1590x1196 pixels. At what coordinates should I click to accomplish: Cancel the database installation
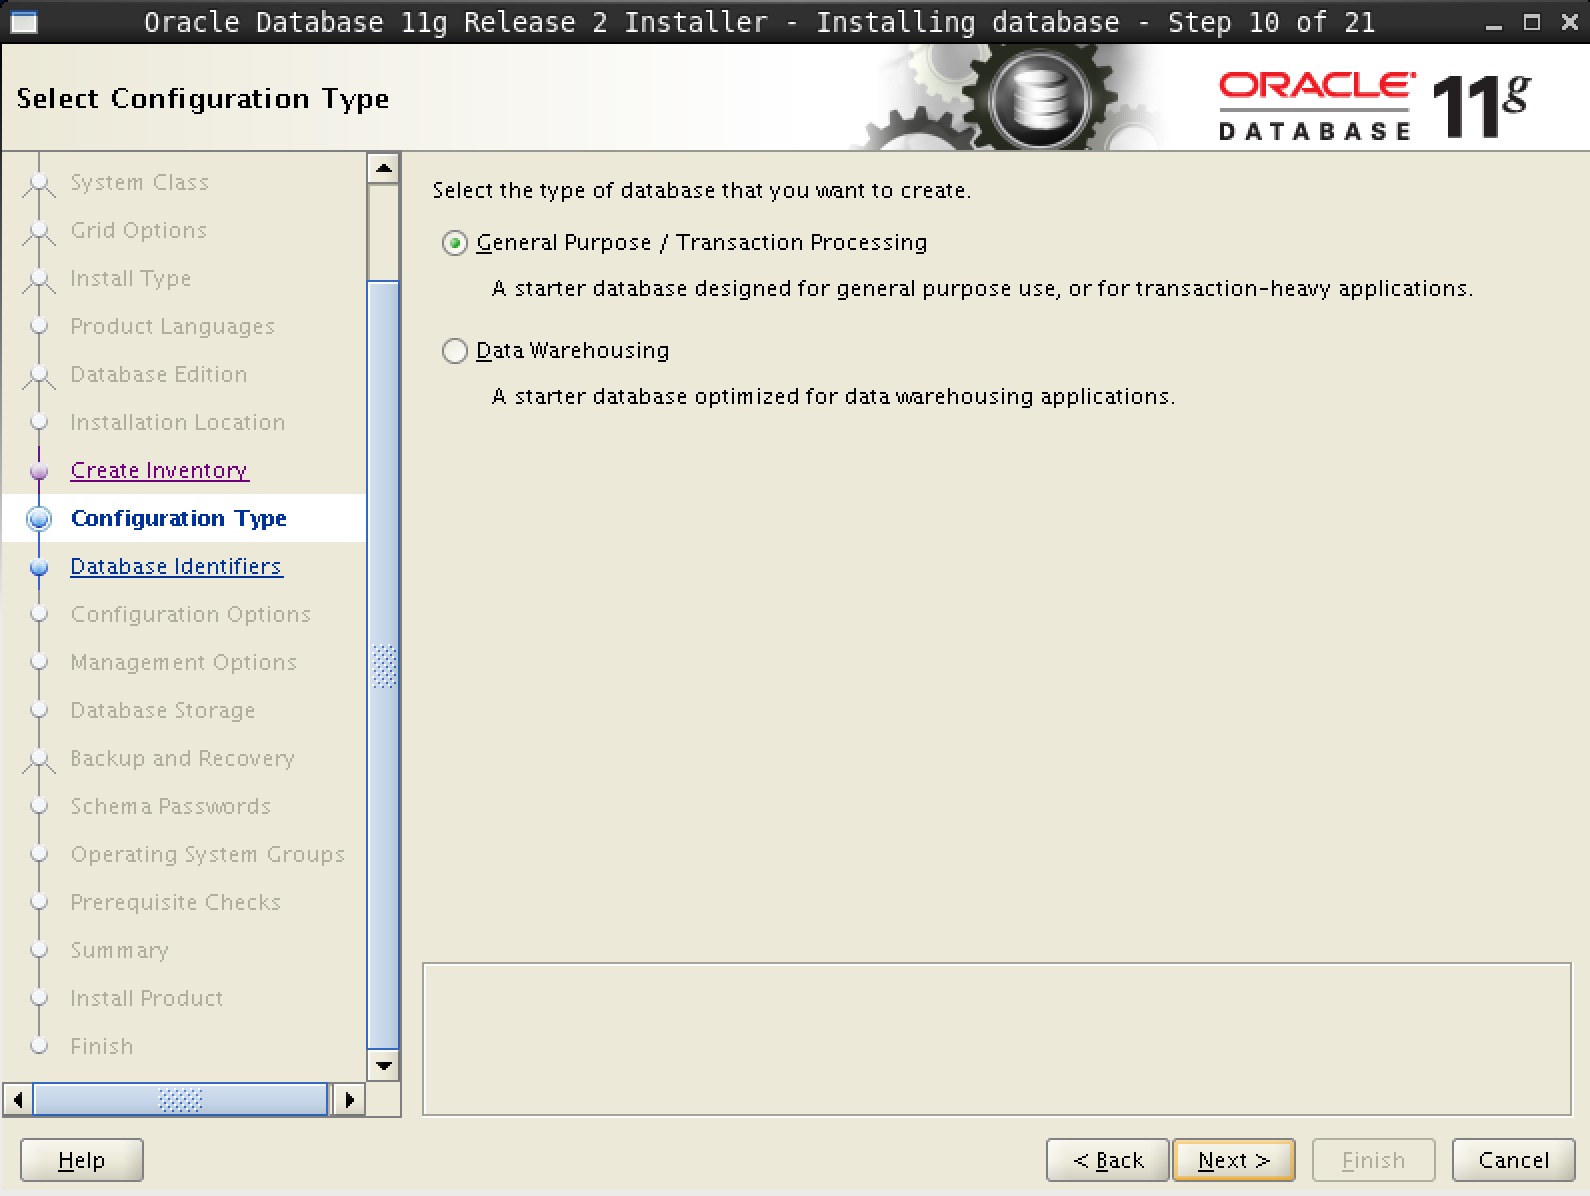pos(1513,1160)
